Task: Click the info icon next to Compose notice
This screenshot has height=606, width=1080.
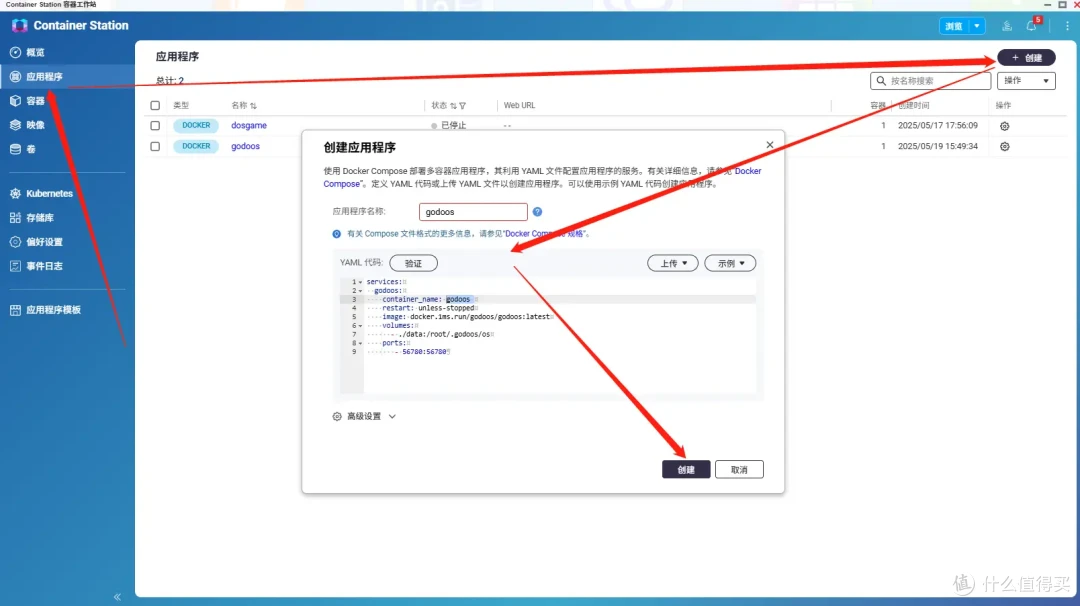Action: (337, 234)
